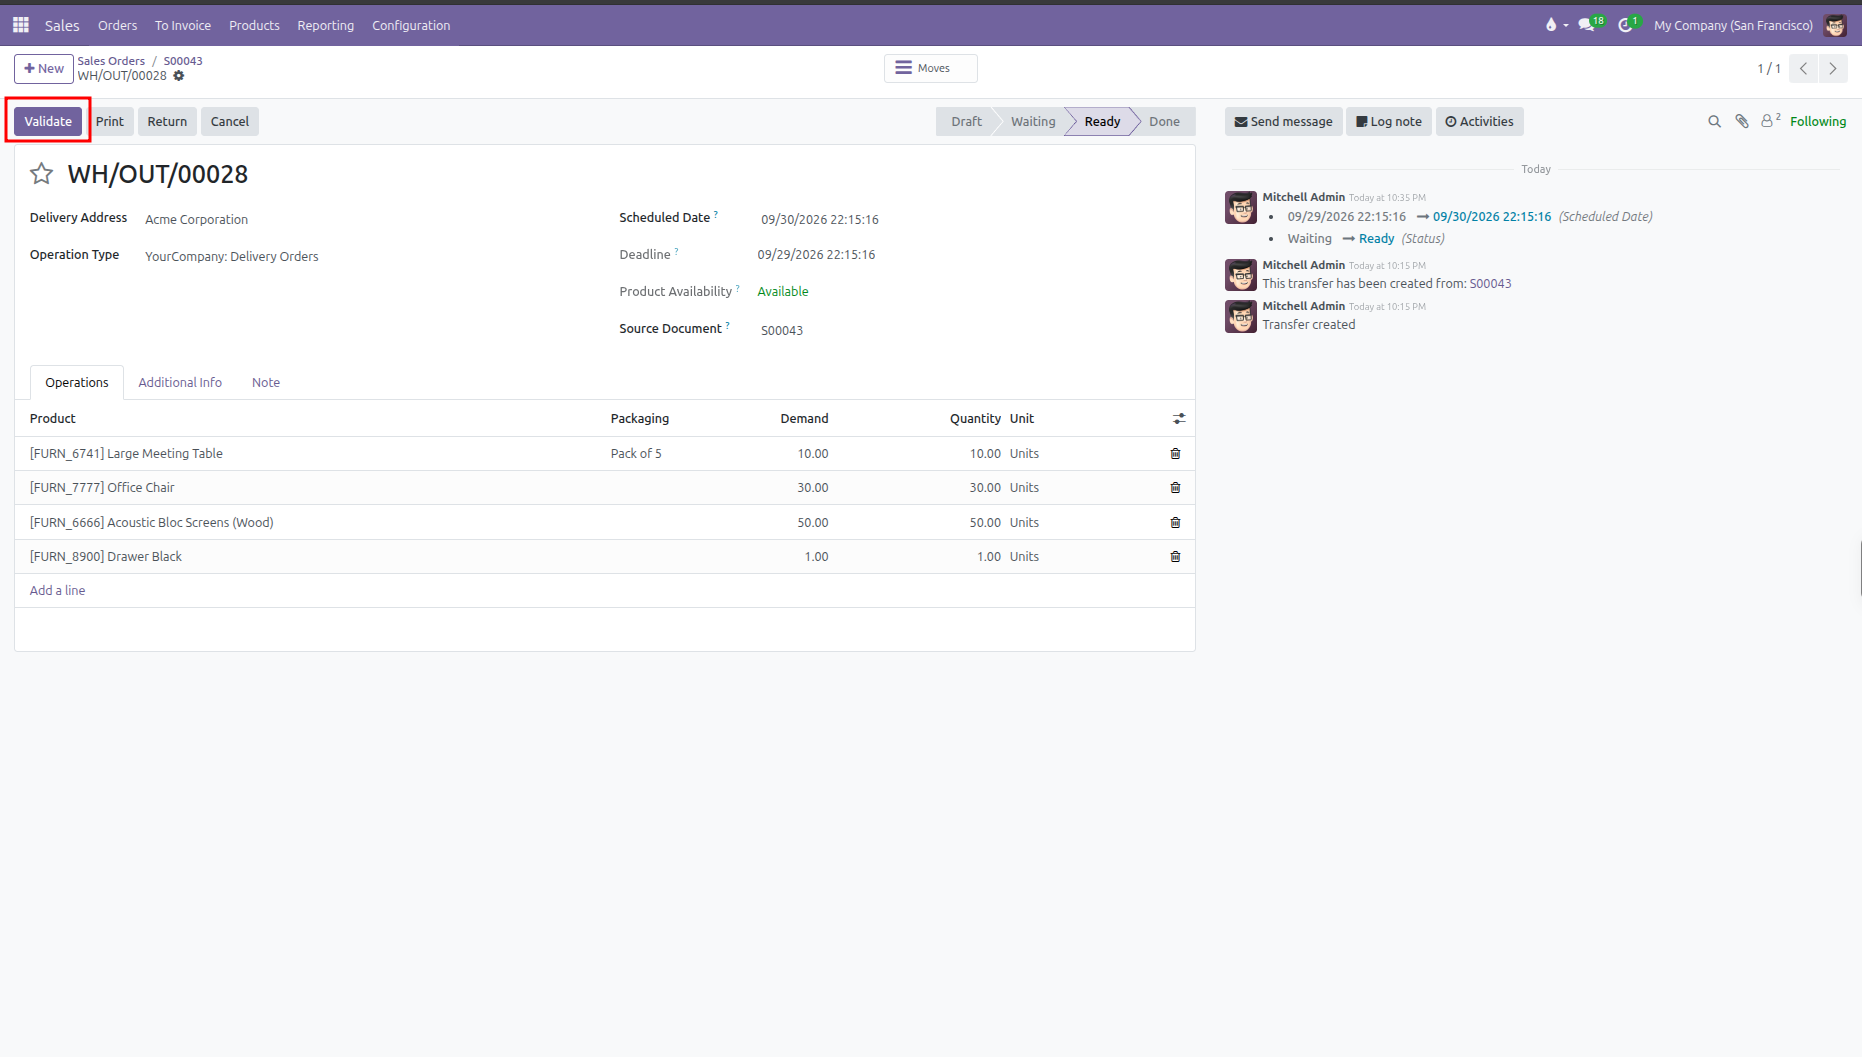
Task: Go to the next record arrow
Action: tap(1832, 69)
